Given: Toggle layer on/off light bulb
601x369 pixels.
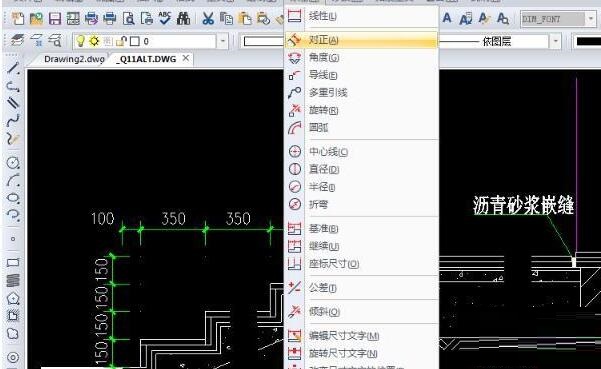Looking at the screenshot, I should point(80,41).
